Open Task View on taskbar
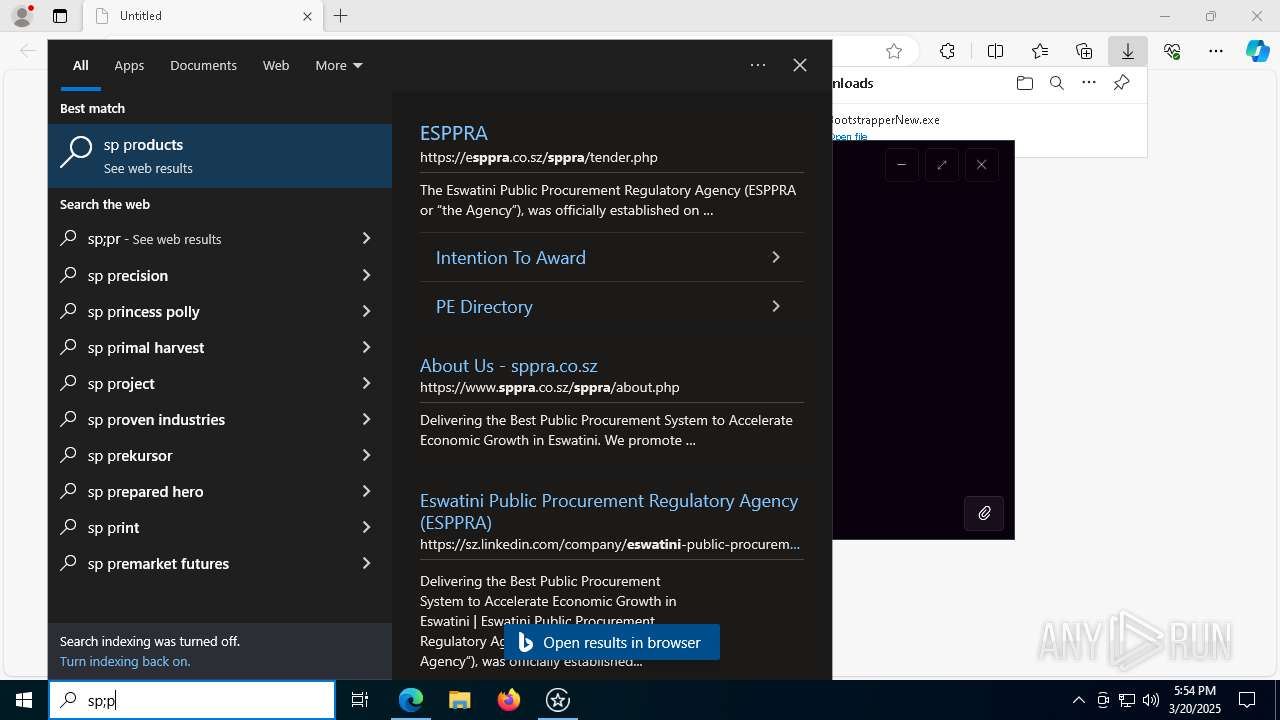 [x=360, y=700]
